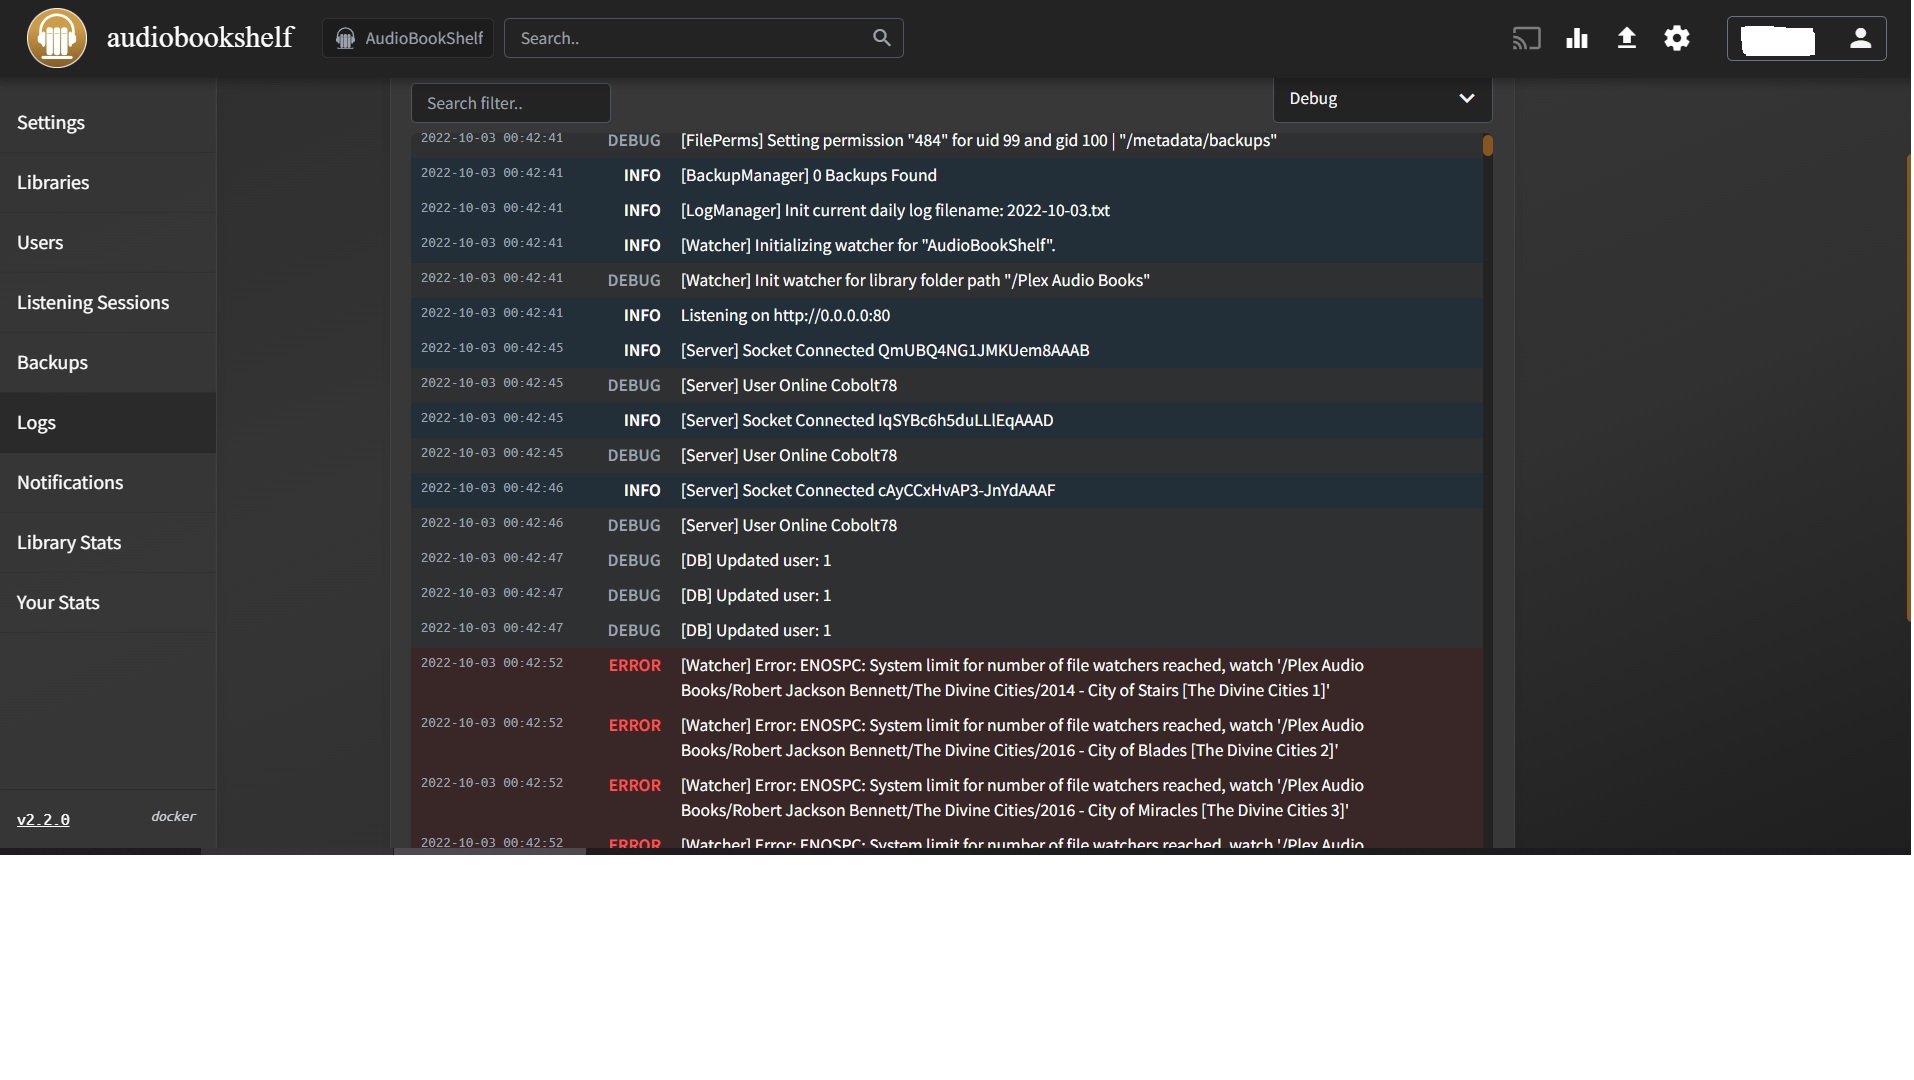This screenshot has width=1914, height=1080.
Task: Expand the Debug log level dropdown
Action: point(1382,99)
